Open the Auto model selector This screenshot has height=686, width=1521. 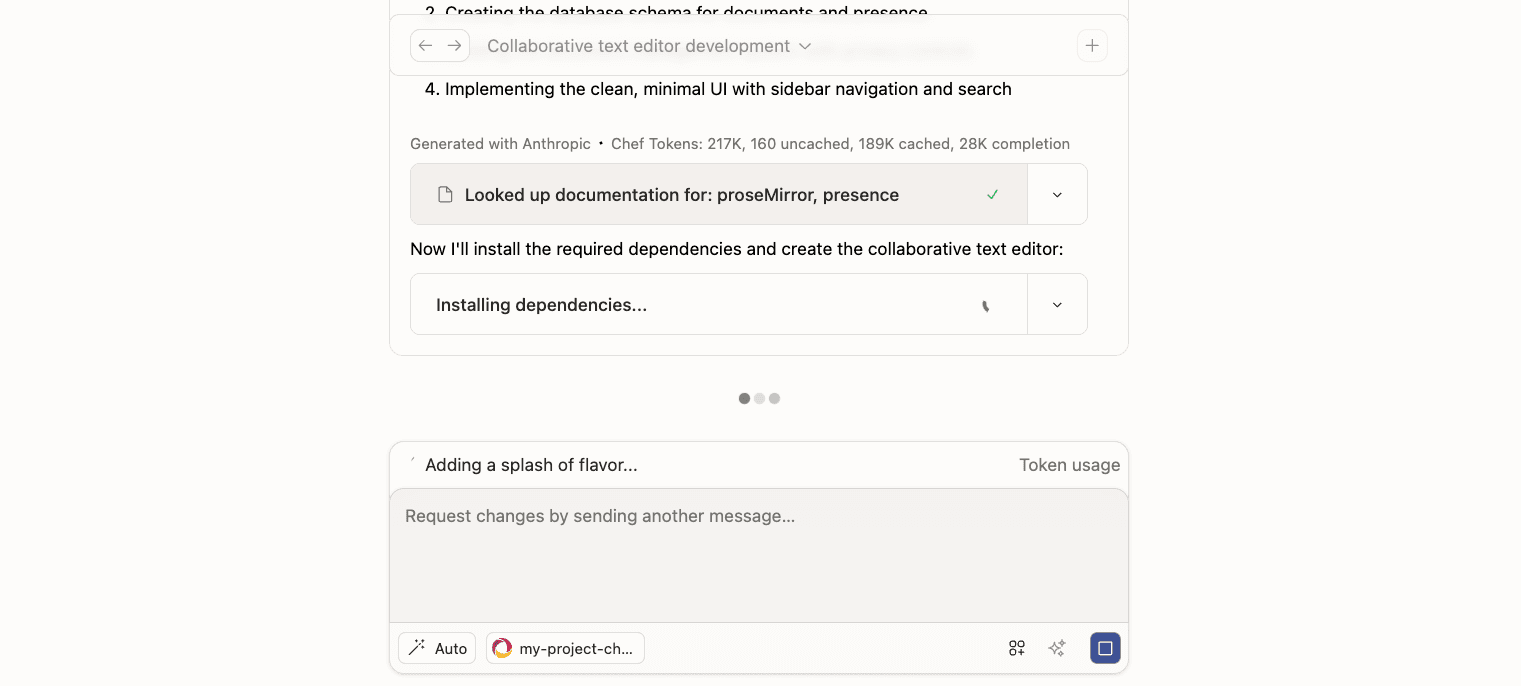pos(437,648)
